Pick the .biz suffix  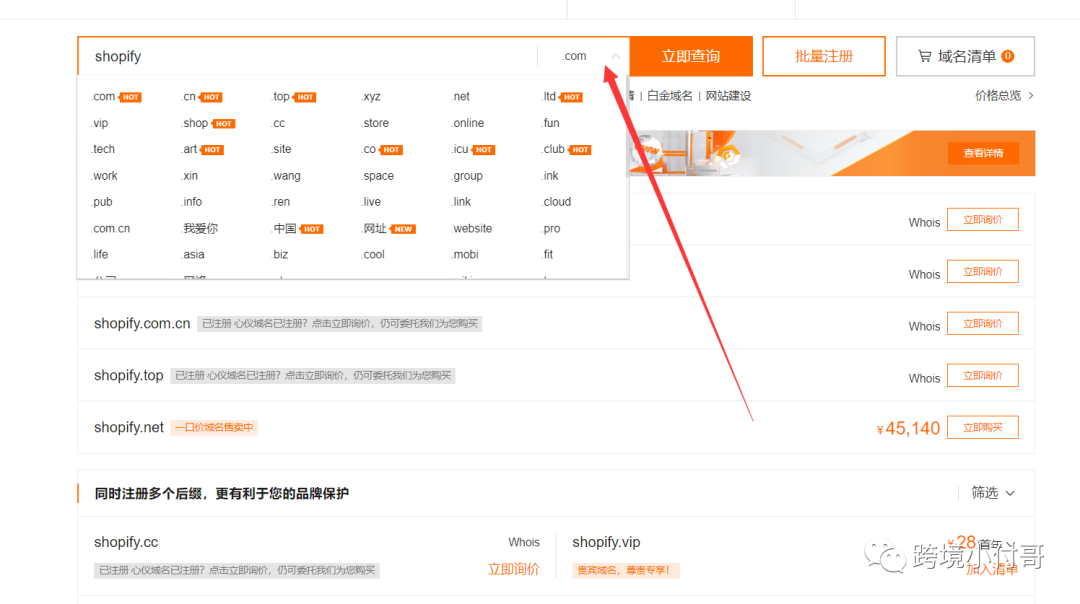(x=280, y=255)
